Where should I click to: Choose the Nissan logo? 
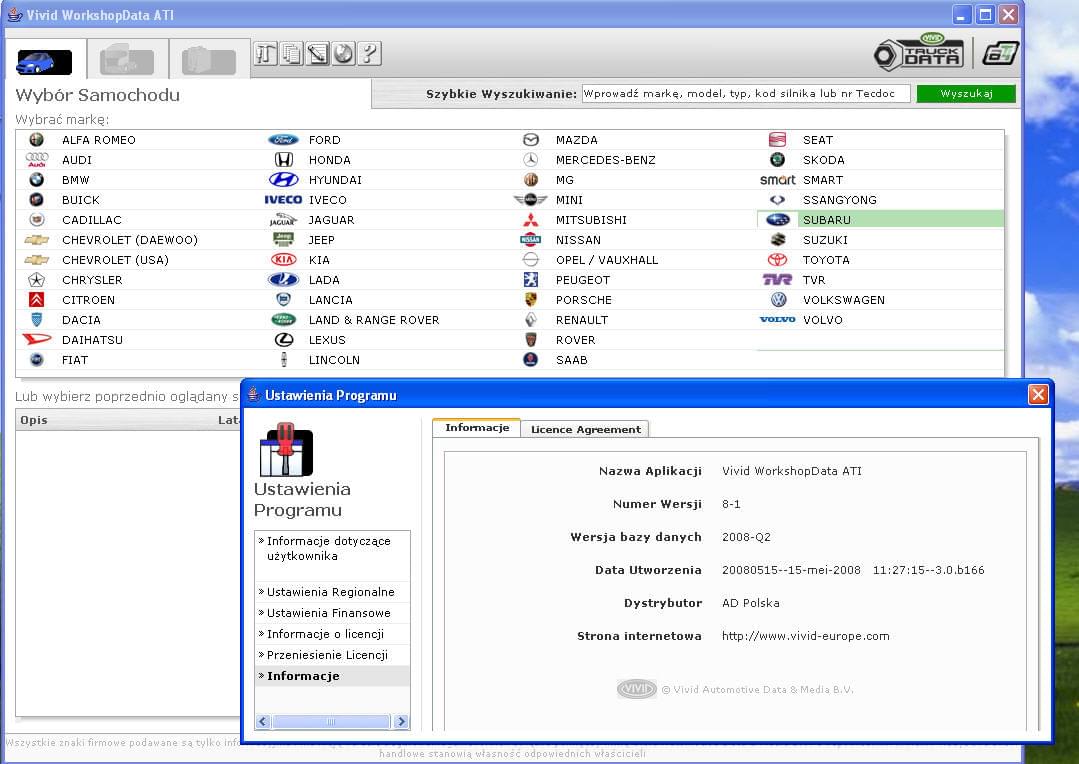[531, 240]
